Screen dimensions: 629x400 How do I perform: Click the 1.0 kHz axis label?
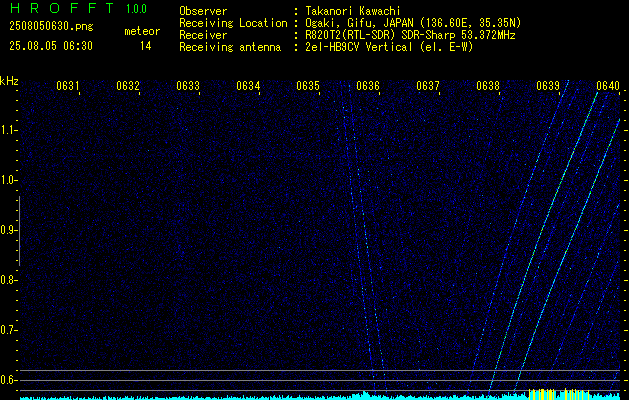pyautogui.click(x=8, y=180)
